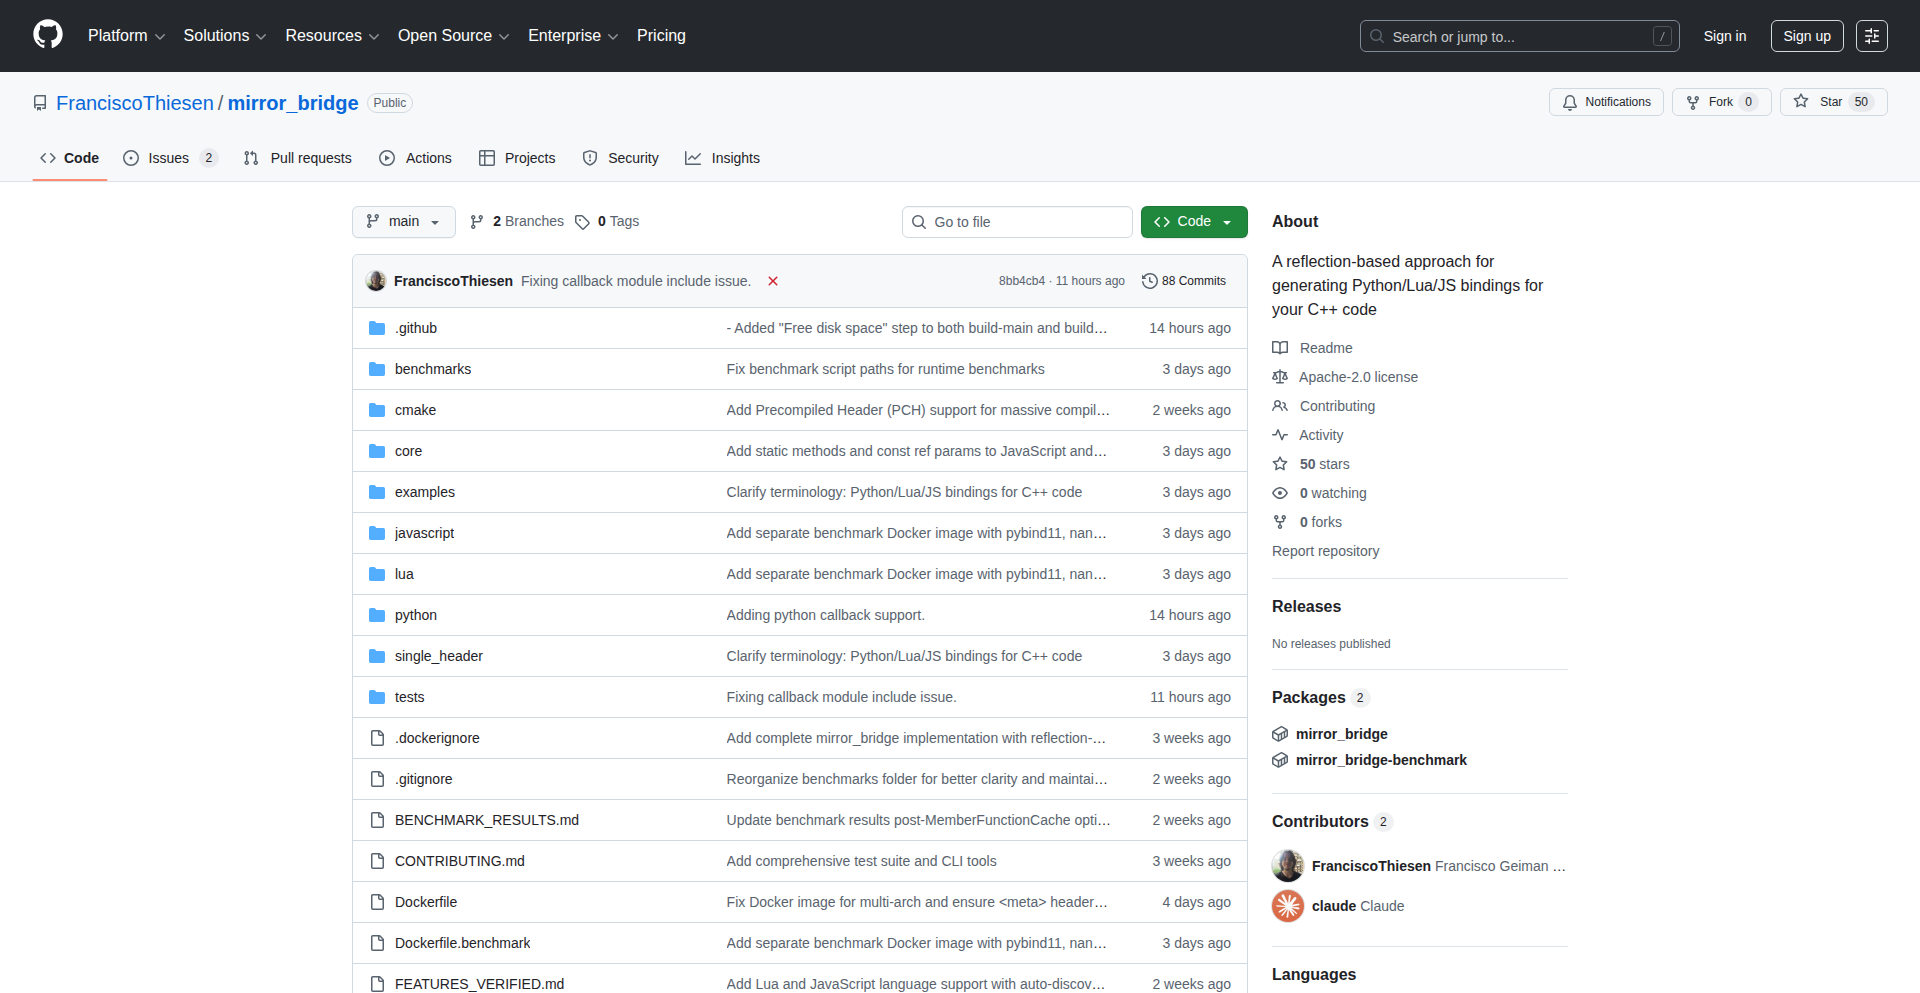Viewport: 1920px width, 993px height.
Task: Click the Apache license scales icon
Action: pos(1280,377)
